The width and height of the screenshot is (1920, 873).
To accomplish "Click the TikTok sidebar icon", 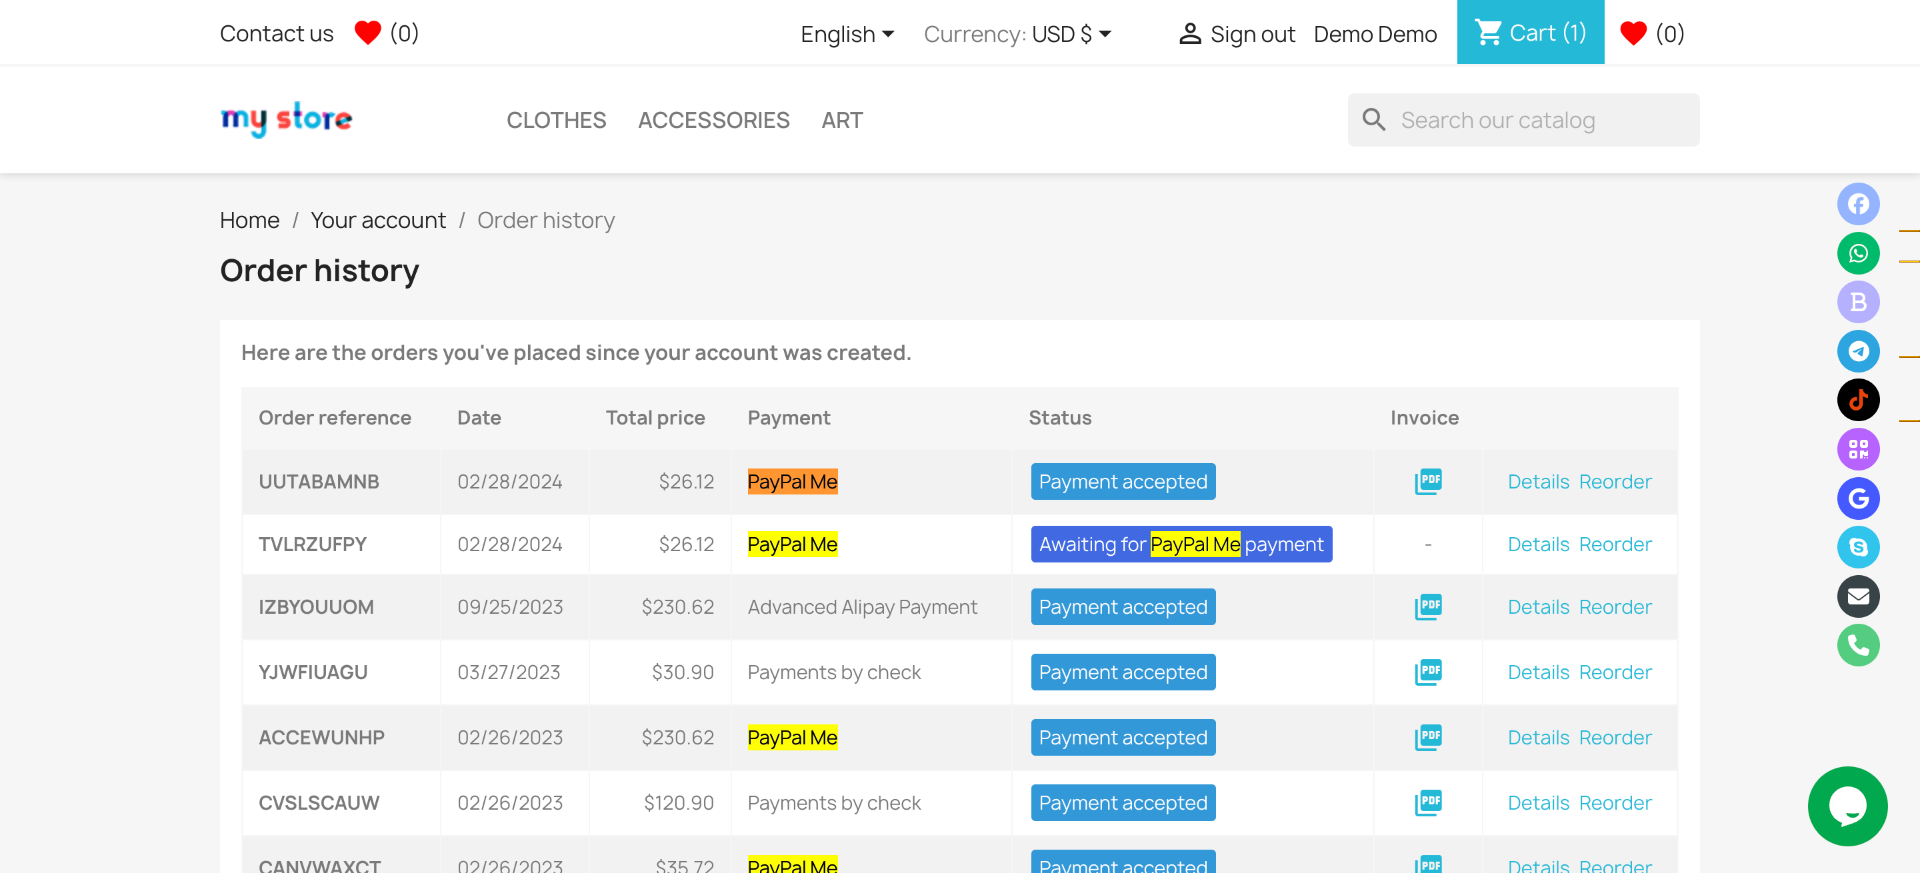I will [x=1858, y=400].
